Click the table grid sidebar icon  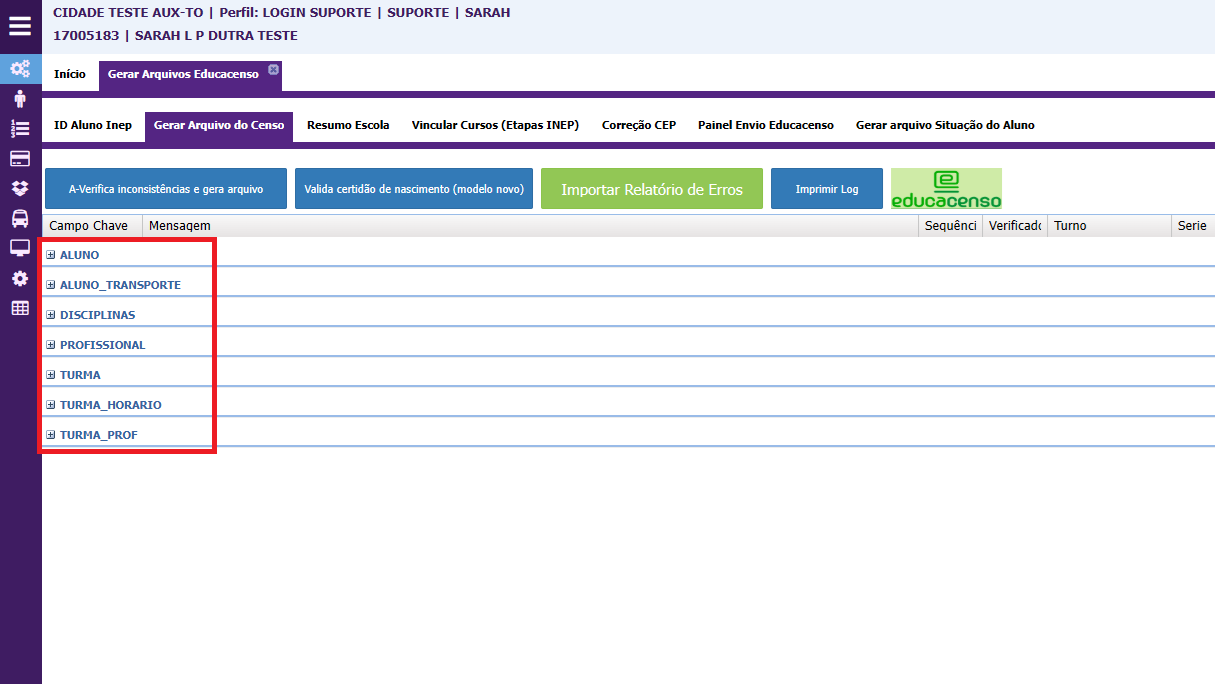tap(20, 308)
